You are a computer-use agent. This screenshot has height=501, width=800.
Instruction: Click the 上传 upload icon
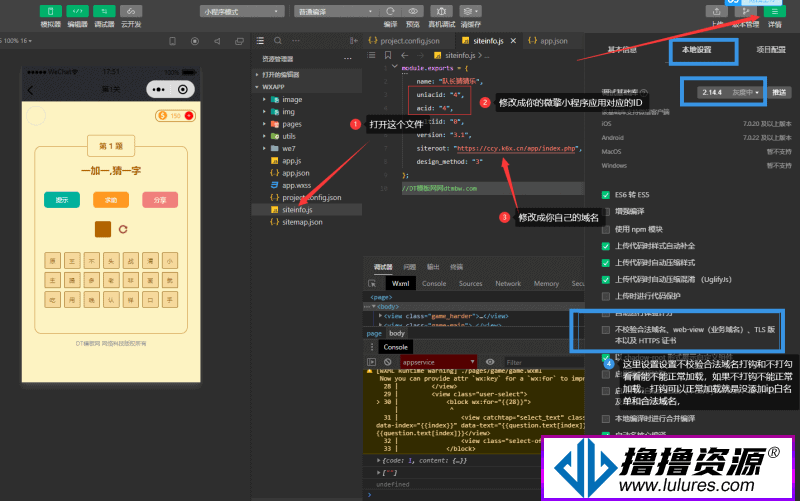716,11
